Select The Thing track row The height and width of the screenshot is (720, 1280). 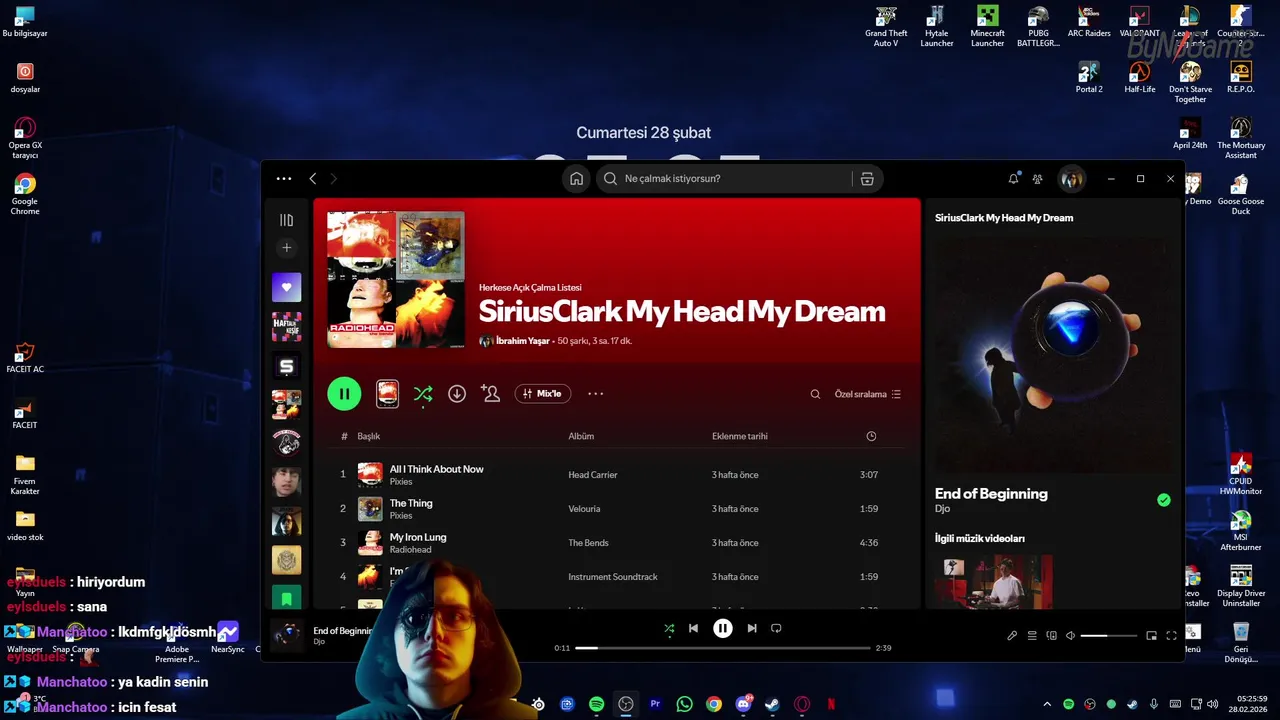coord(617,508)
